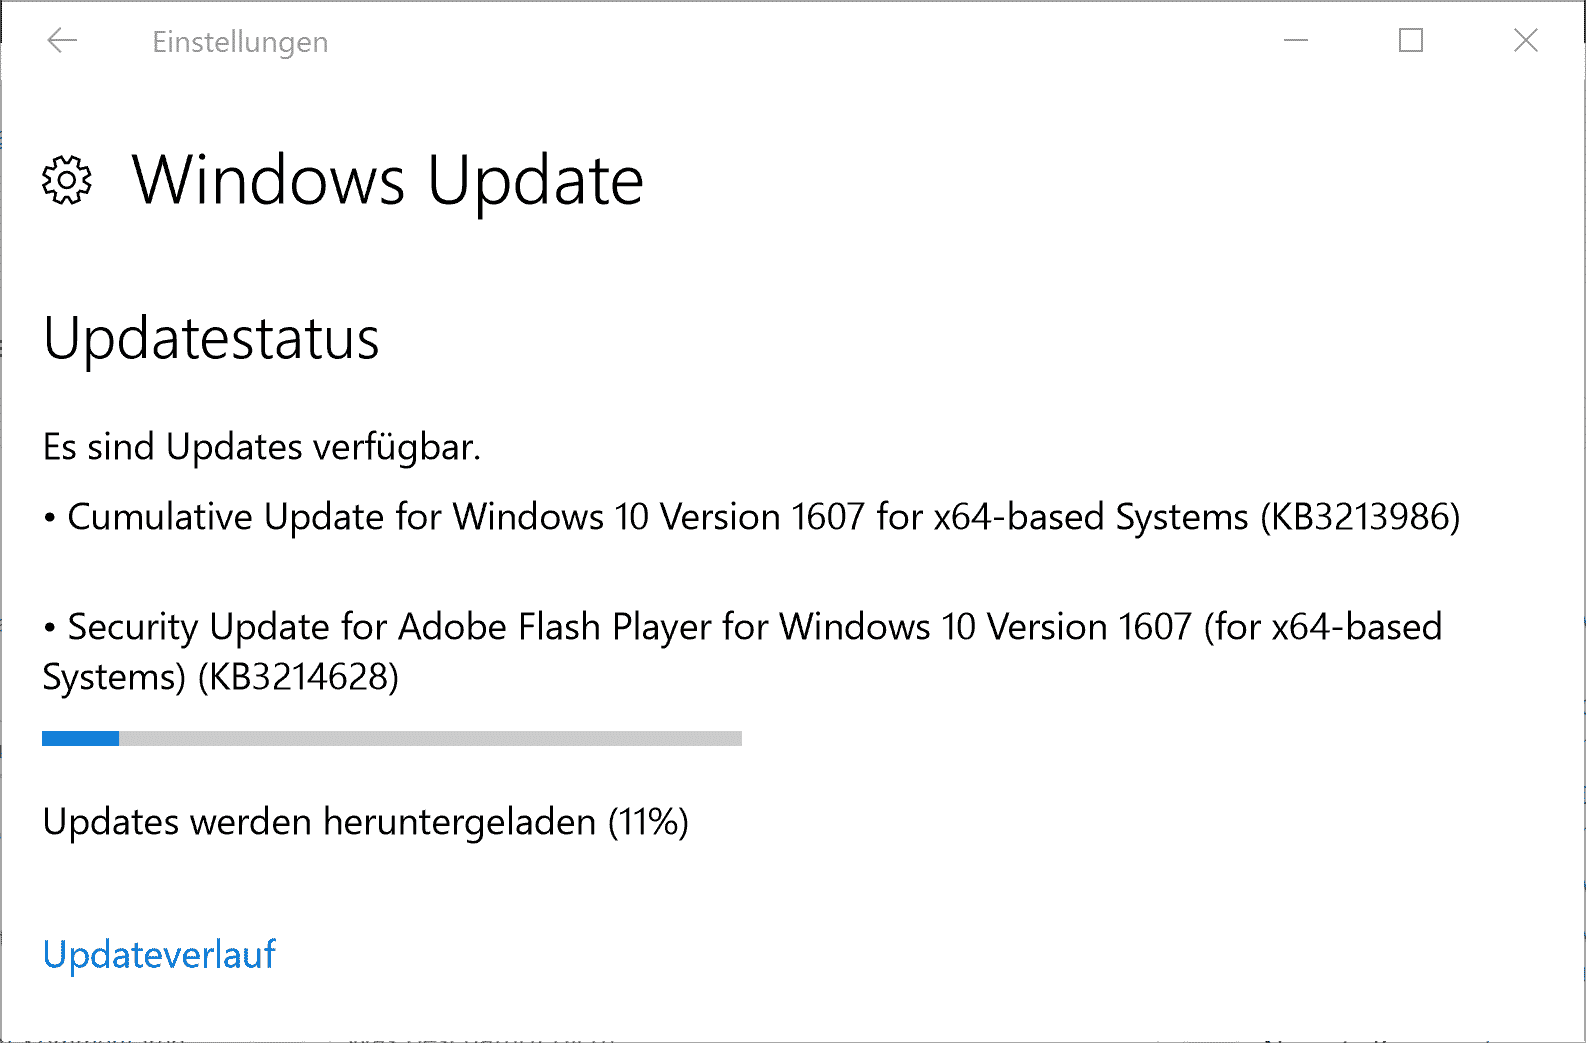Viewport: 1586px width, 1043px height.
Task: Click the KB3213986 identifier text
Action: (x=1360, y=517)
